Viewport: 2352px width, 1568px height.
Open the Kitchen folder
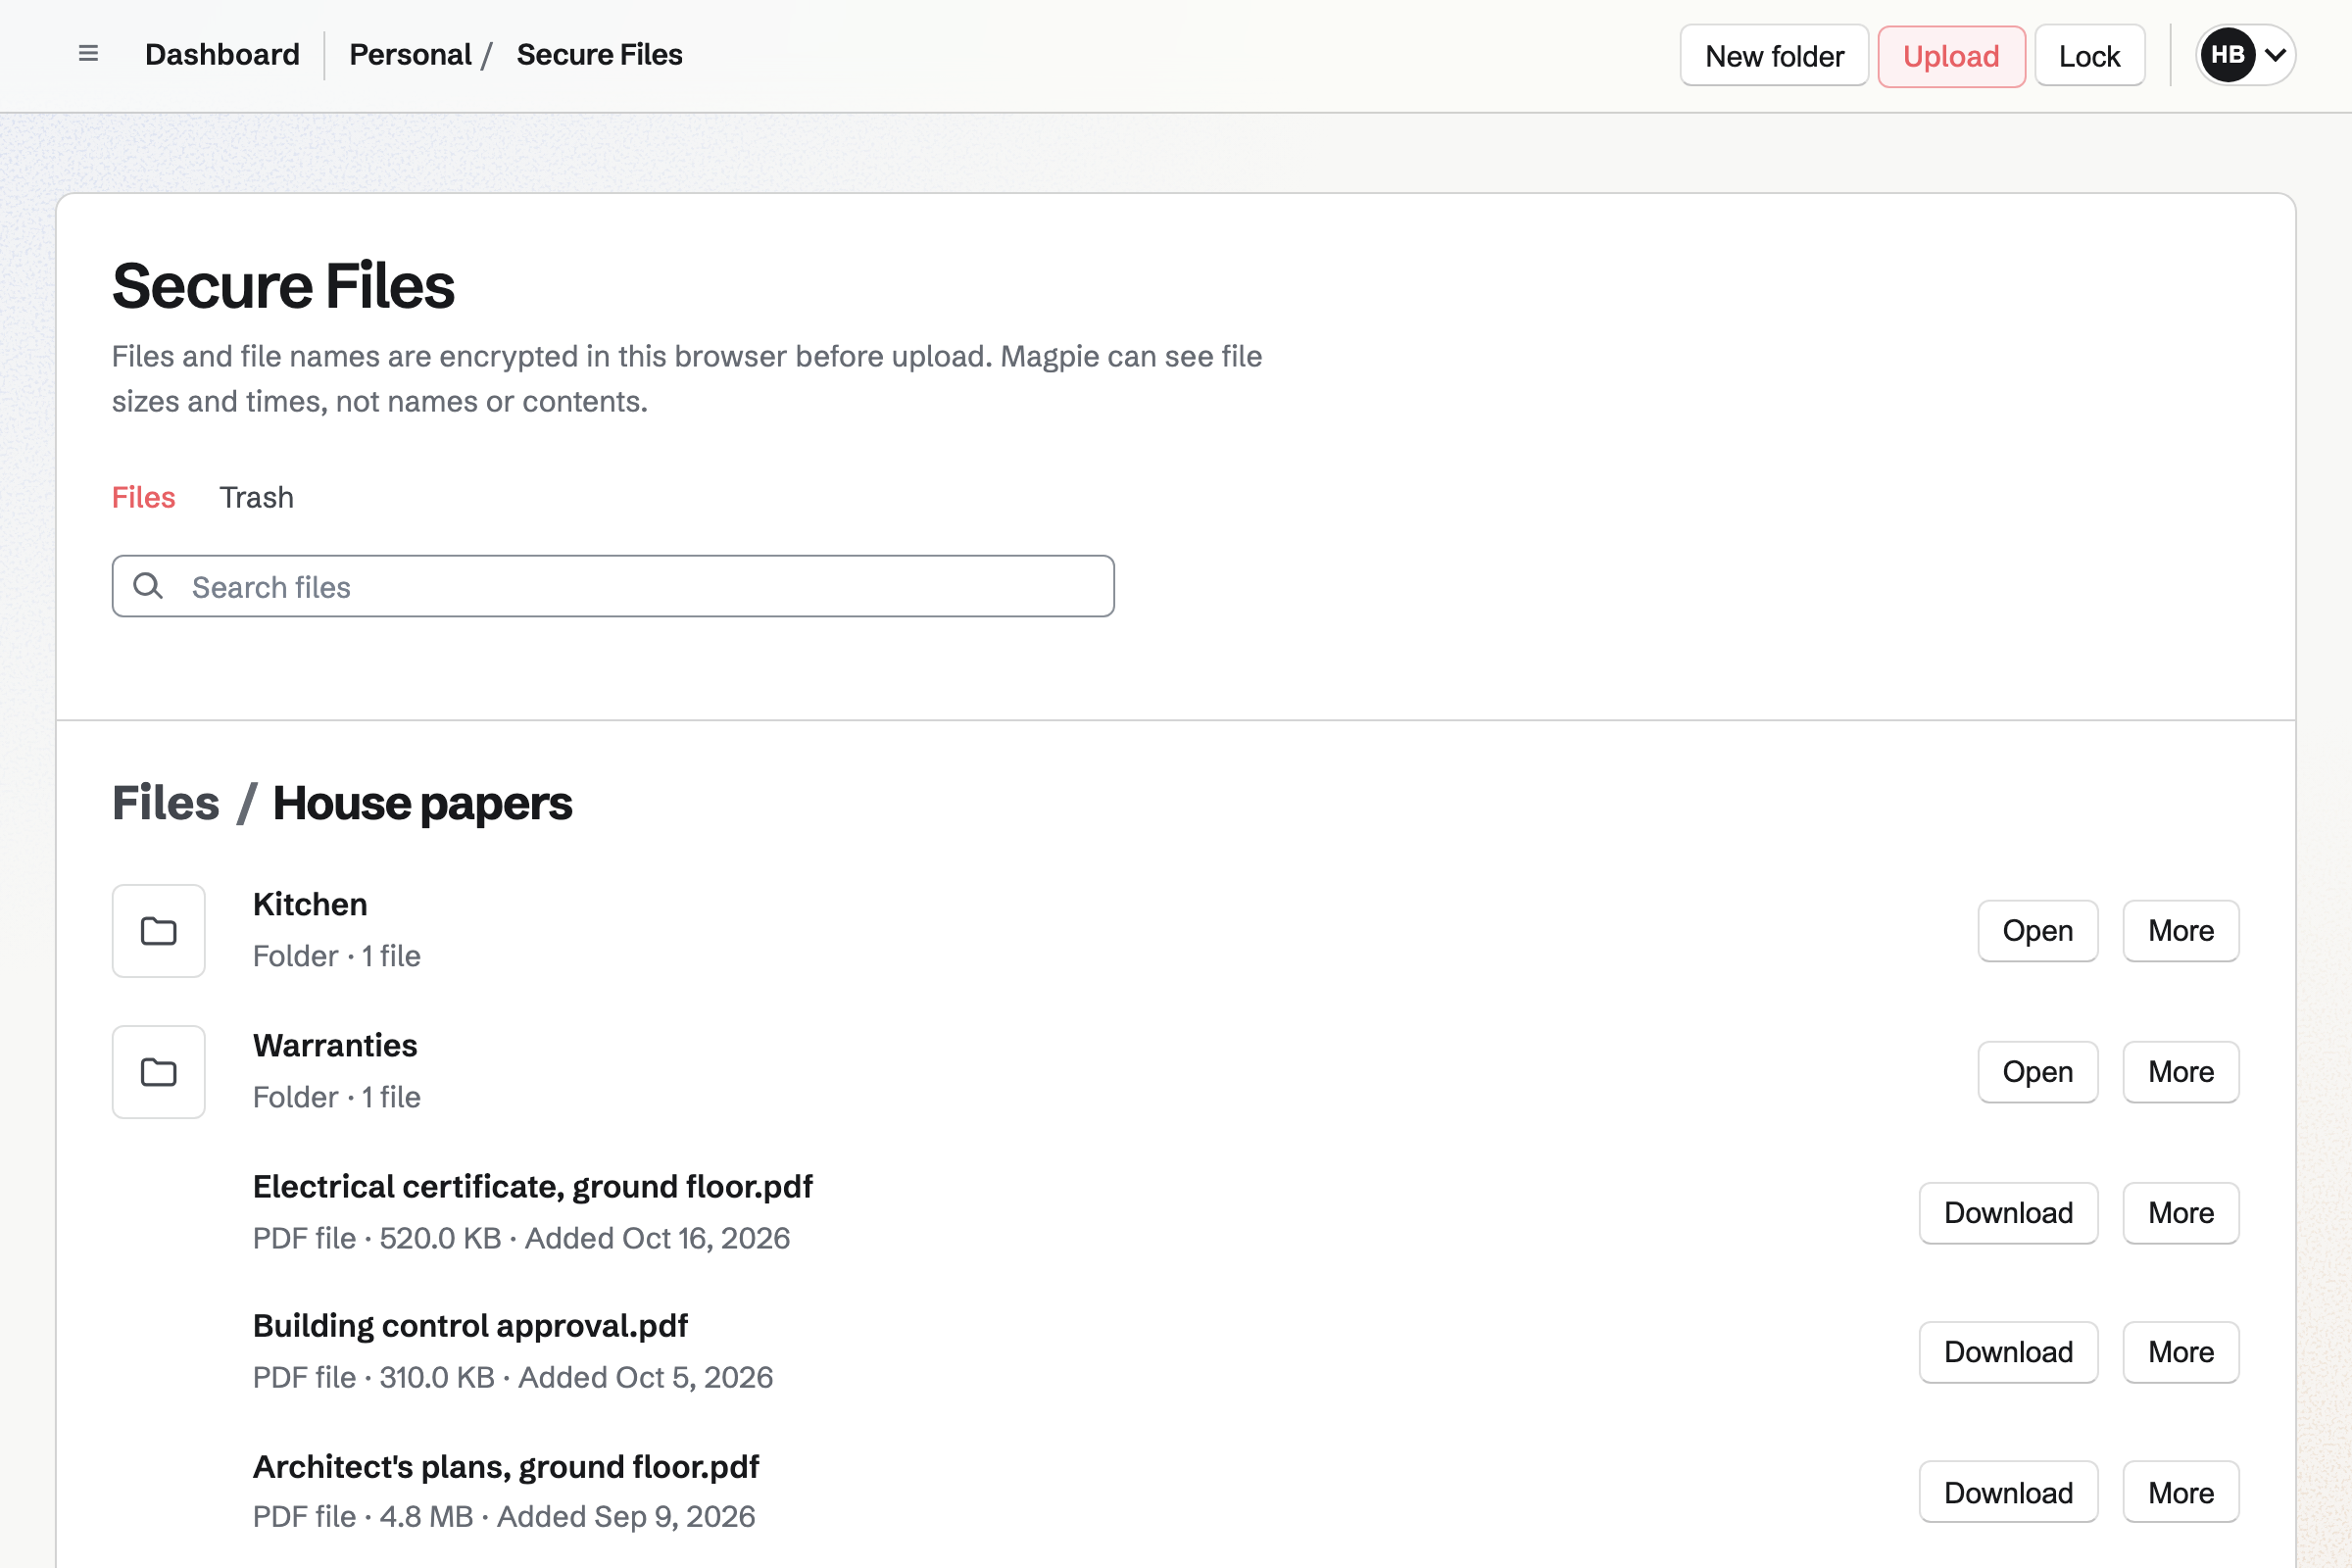(2037, 931)
